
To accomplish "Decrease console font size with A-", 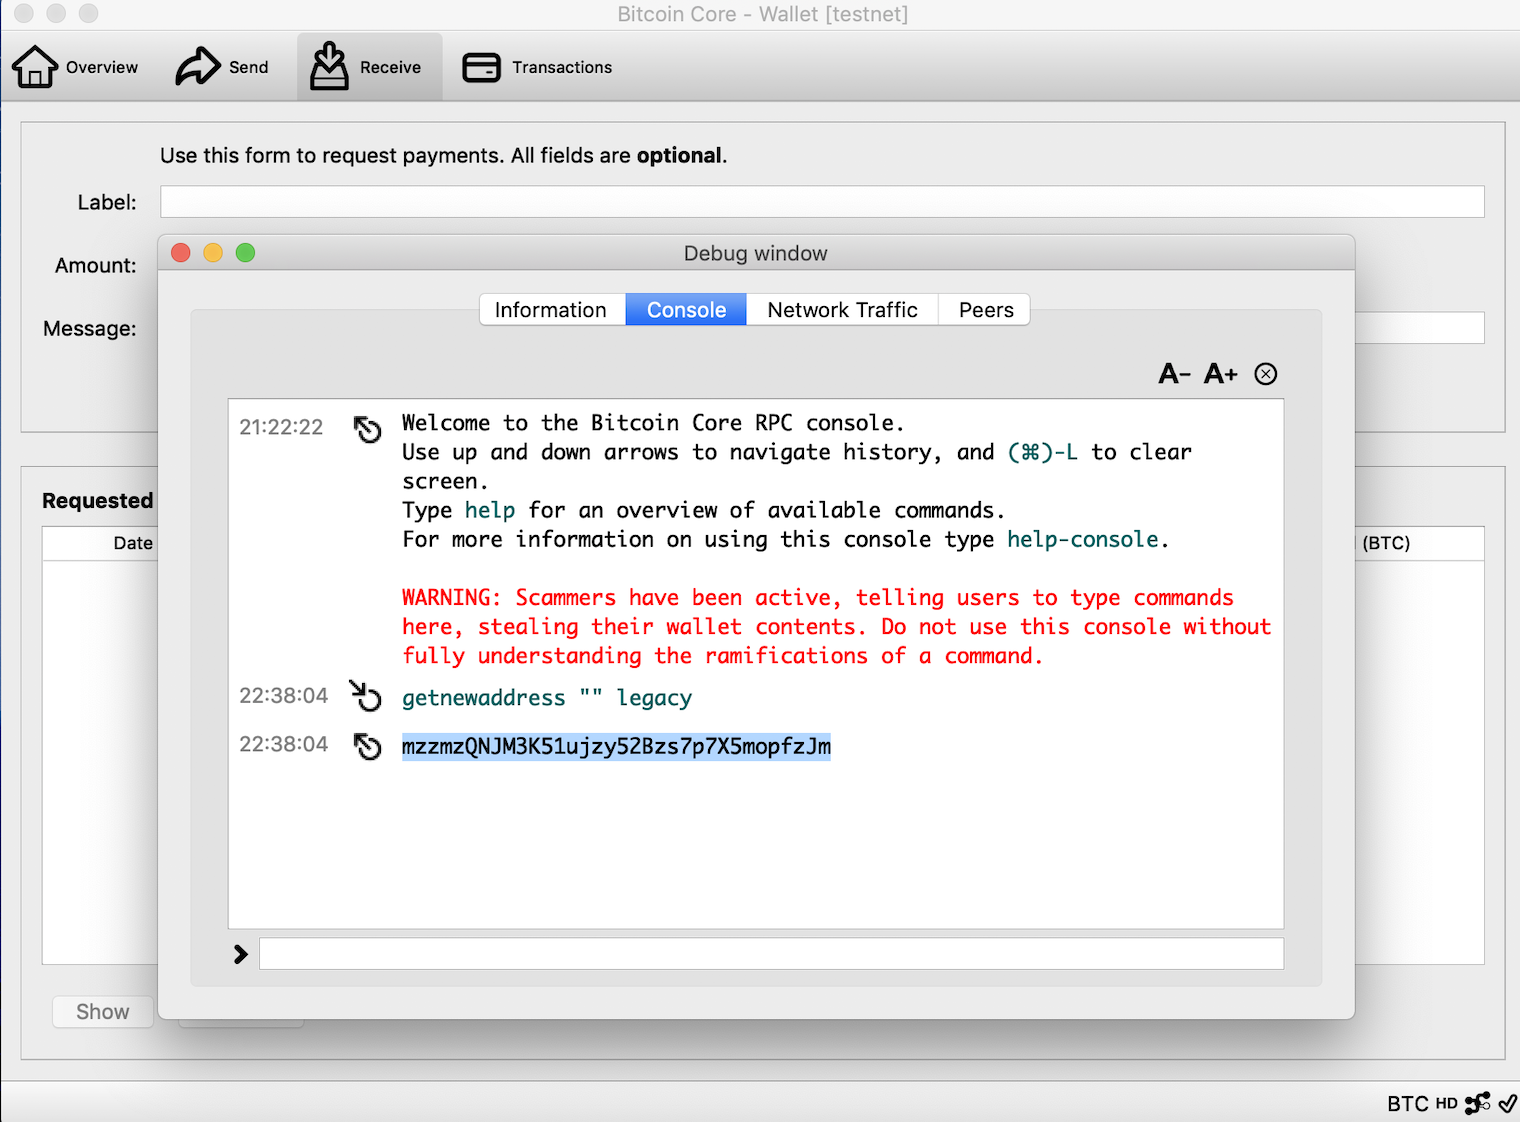I will 1174,374.
